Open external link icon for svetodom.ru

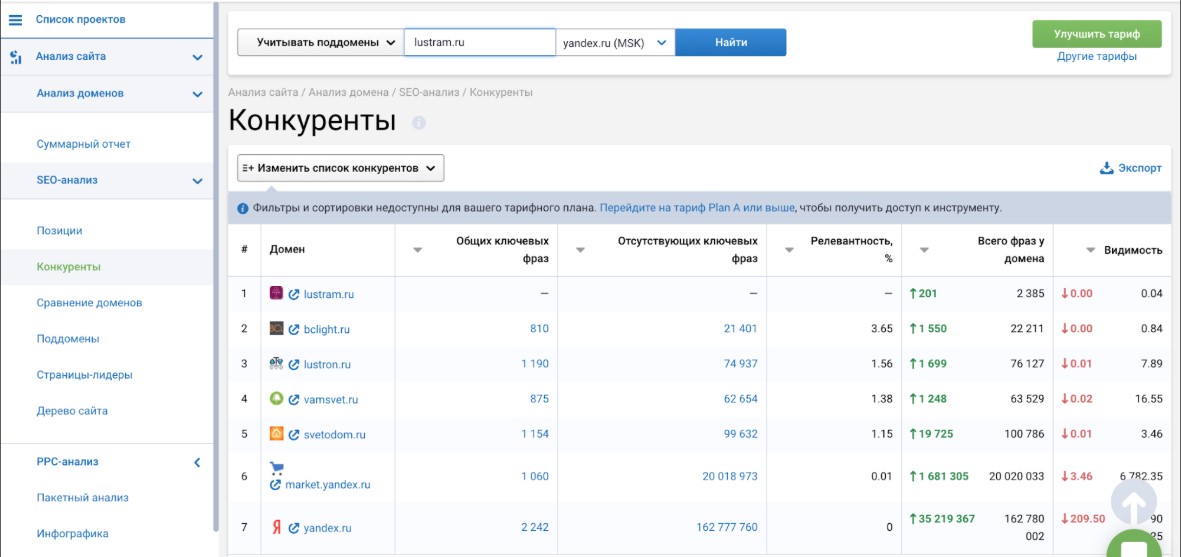pyautogui.click(x=294, y=435)
